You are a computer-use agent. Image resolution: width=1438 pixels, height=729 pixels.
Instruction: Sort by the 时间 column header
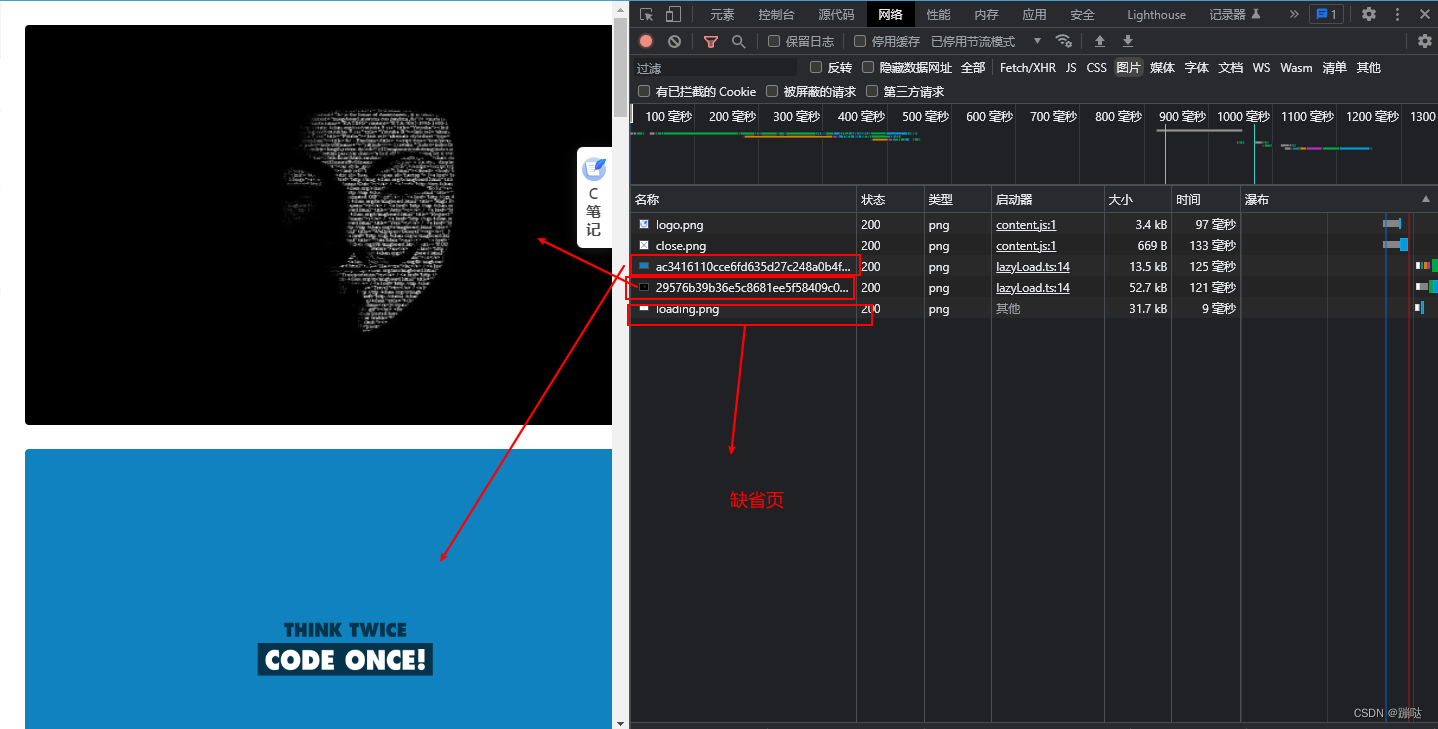pyautogui.click(x=1205, y=199)
